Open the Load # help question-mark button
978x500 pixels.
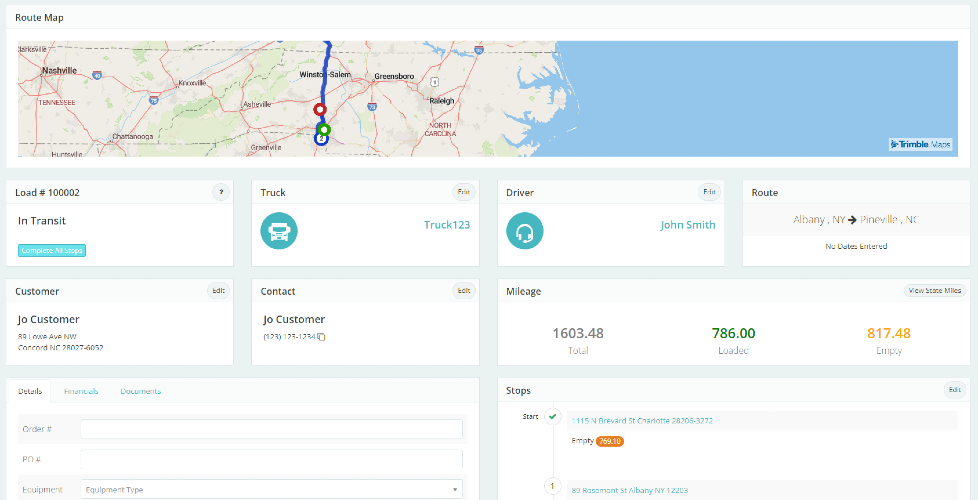coord(221,192)
